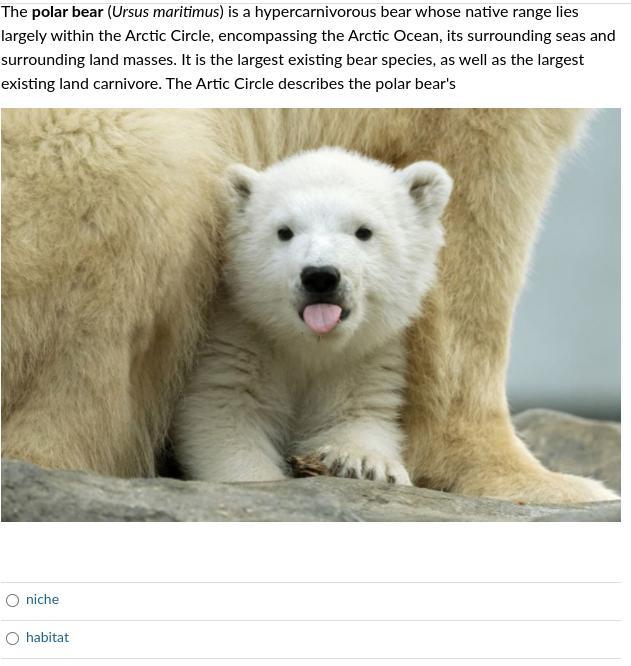The width and height of the screenshot is (631, 666).
Task: Click the word 'hypercarnivorous' in the passage
Action: point(316,12)
